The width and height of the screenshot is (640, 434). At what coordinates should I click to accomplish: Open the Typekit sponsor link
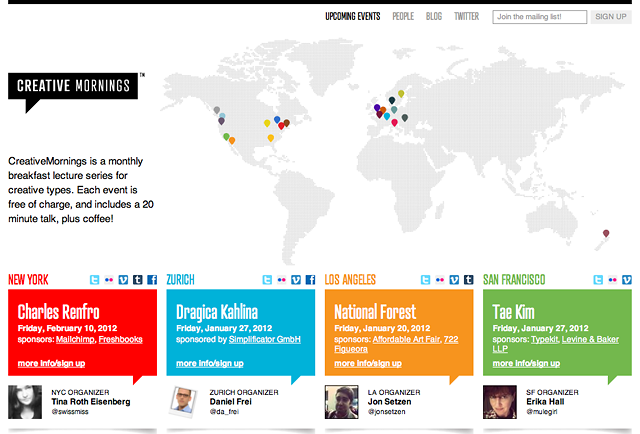coord(544,339)
